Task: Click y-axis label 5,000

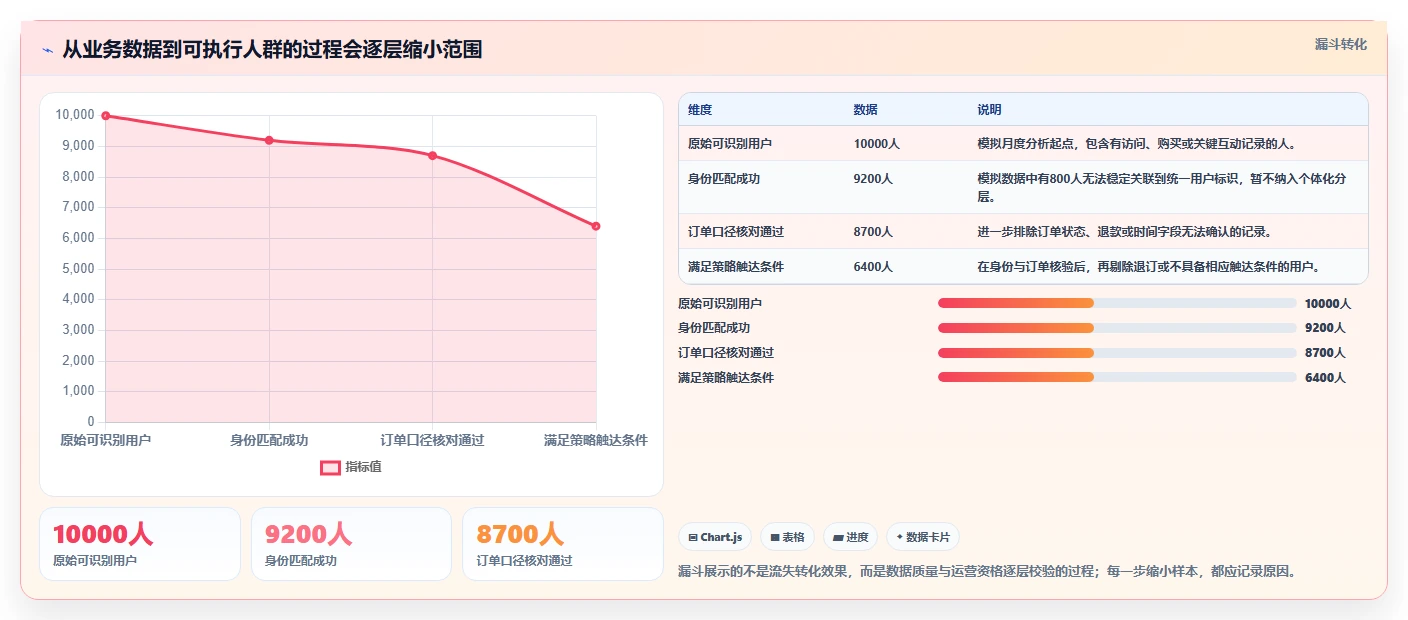Action: pyautogui.click(x=78, y=269)
